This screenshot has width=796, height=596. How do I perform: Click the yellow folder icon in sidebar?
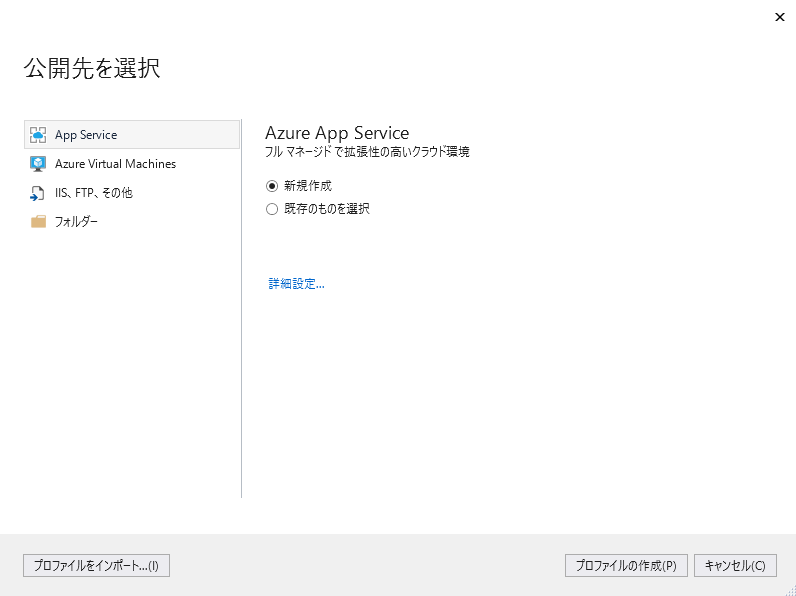(38, 222)
